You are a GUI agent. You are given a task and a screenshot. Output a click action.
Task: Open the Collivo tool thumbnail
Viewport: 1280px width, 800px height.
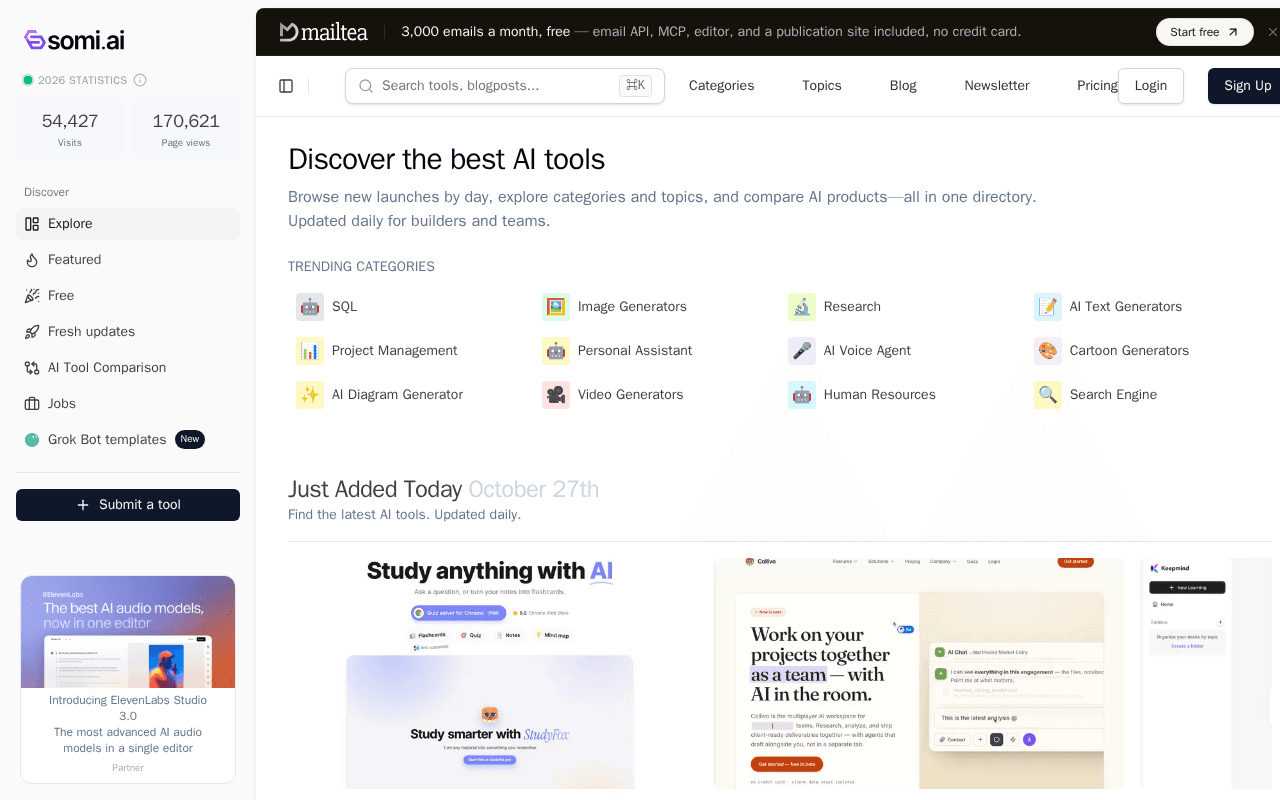pos(919,673)
